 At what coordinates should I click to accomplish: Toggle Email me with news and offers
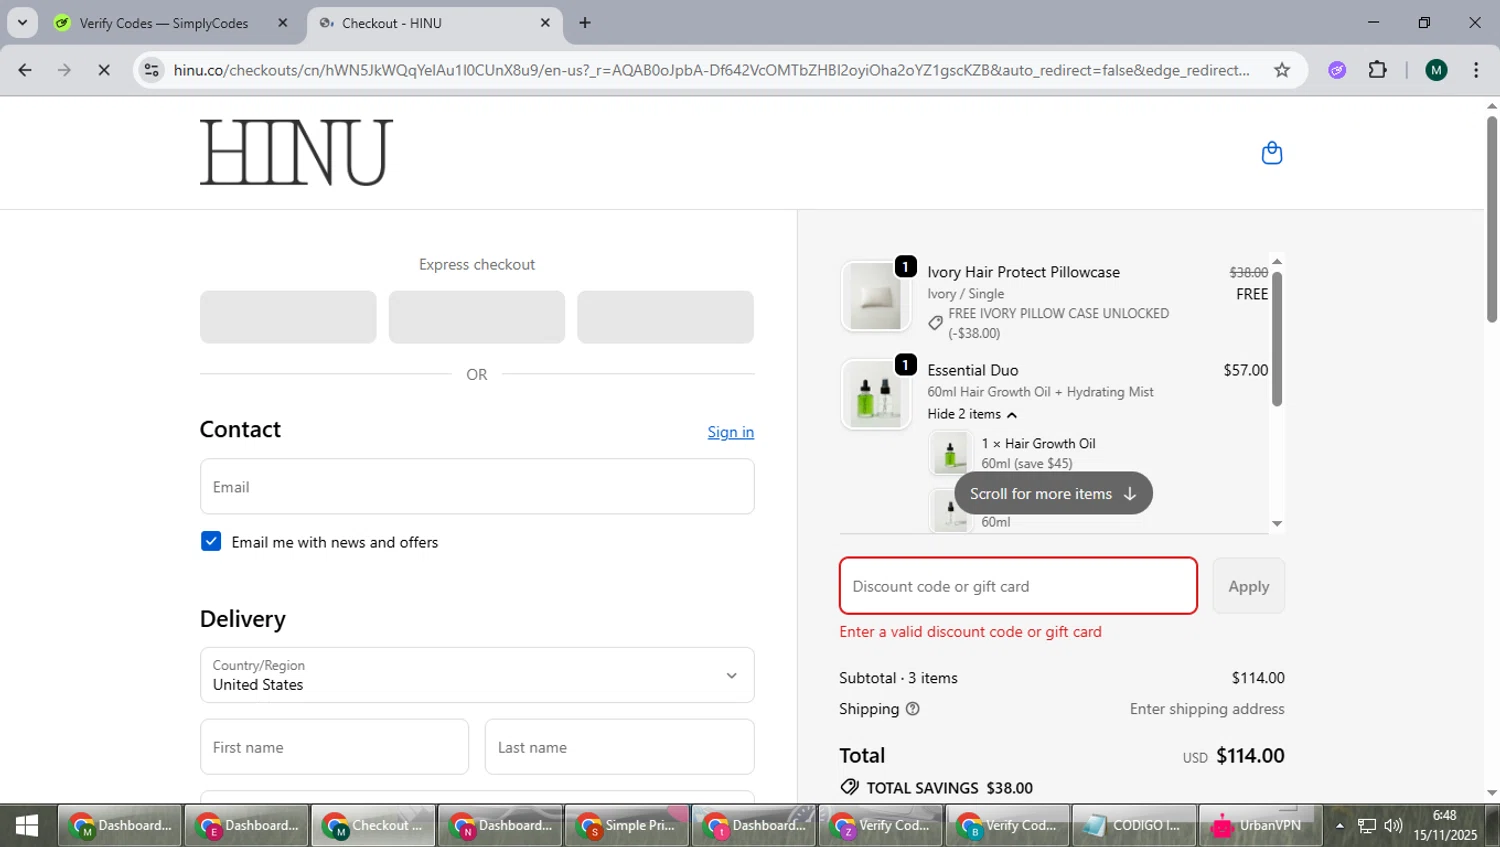(211, 541)
